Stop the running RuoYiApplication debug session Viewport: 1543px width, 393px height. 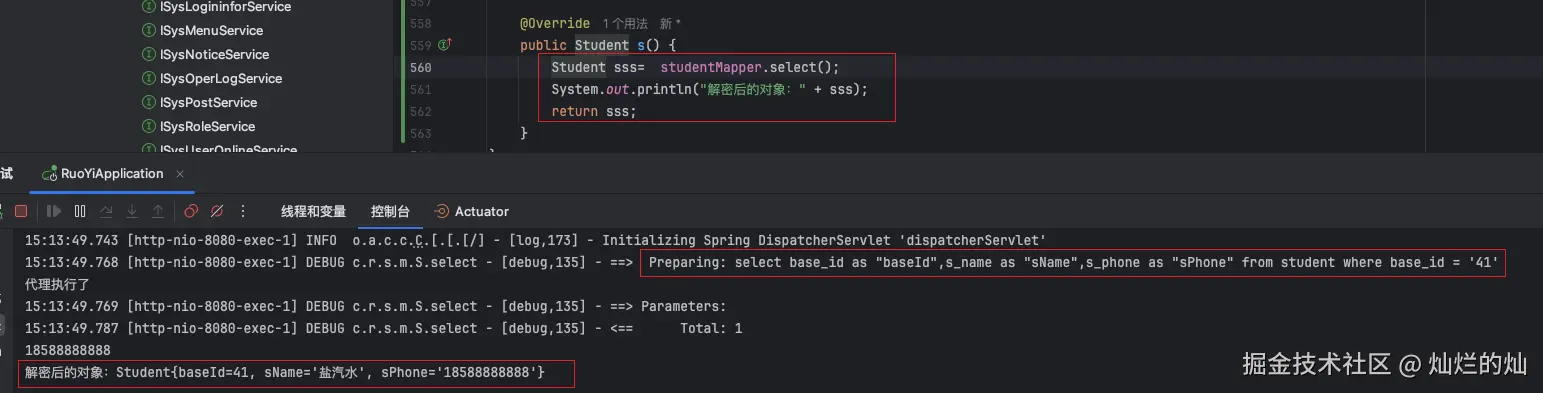pyautogui.click(x=20, y=211)
